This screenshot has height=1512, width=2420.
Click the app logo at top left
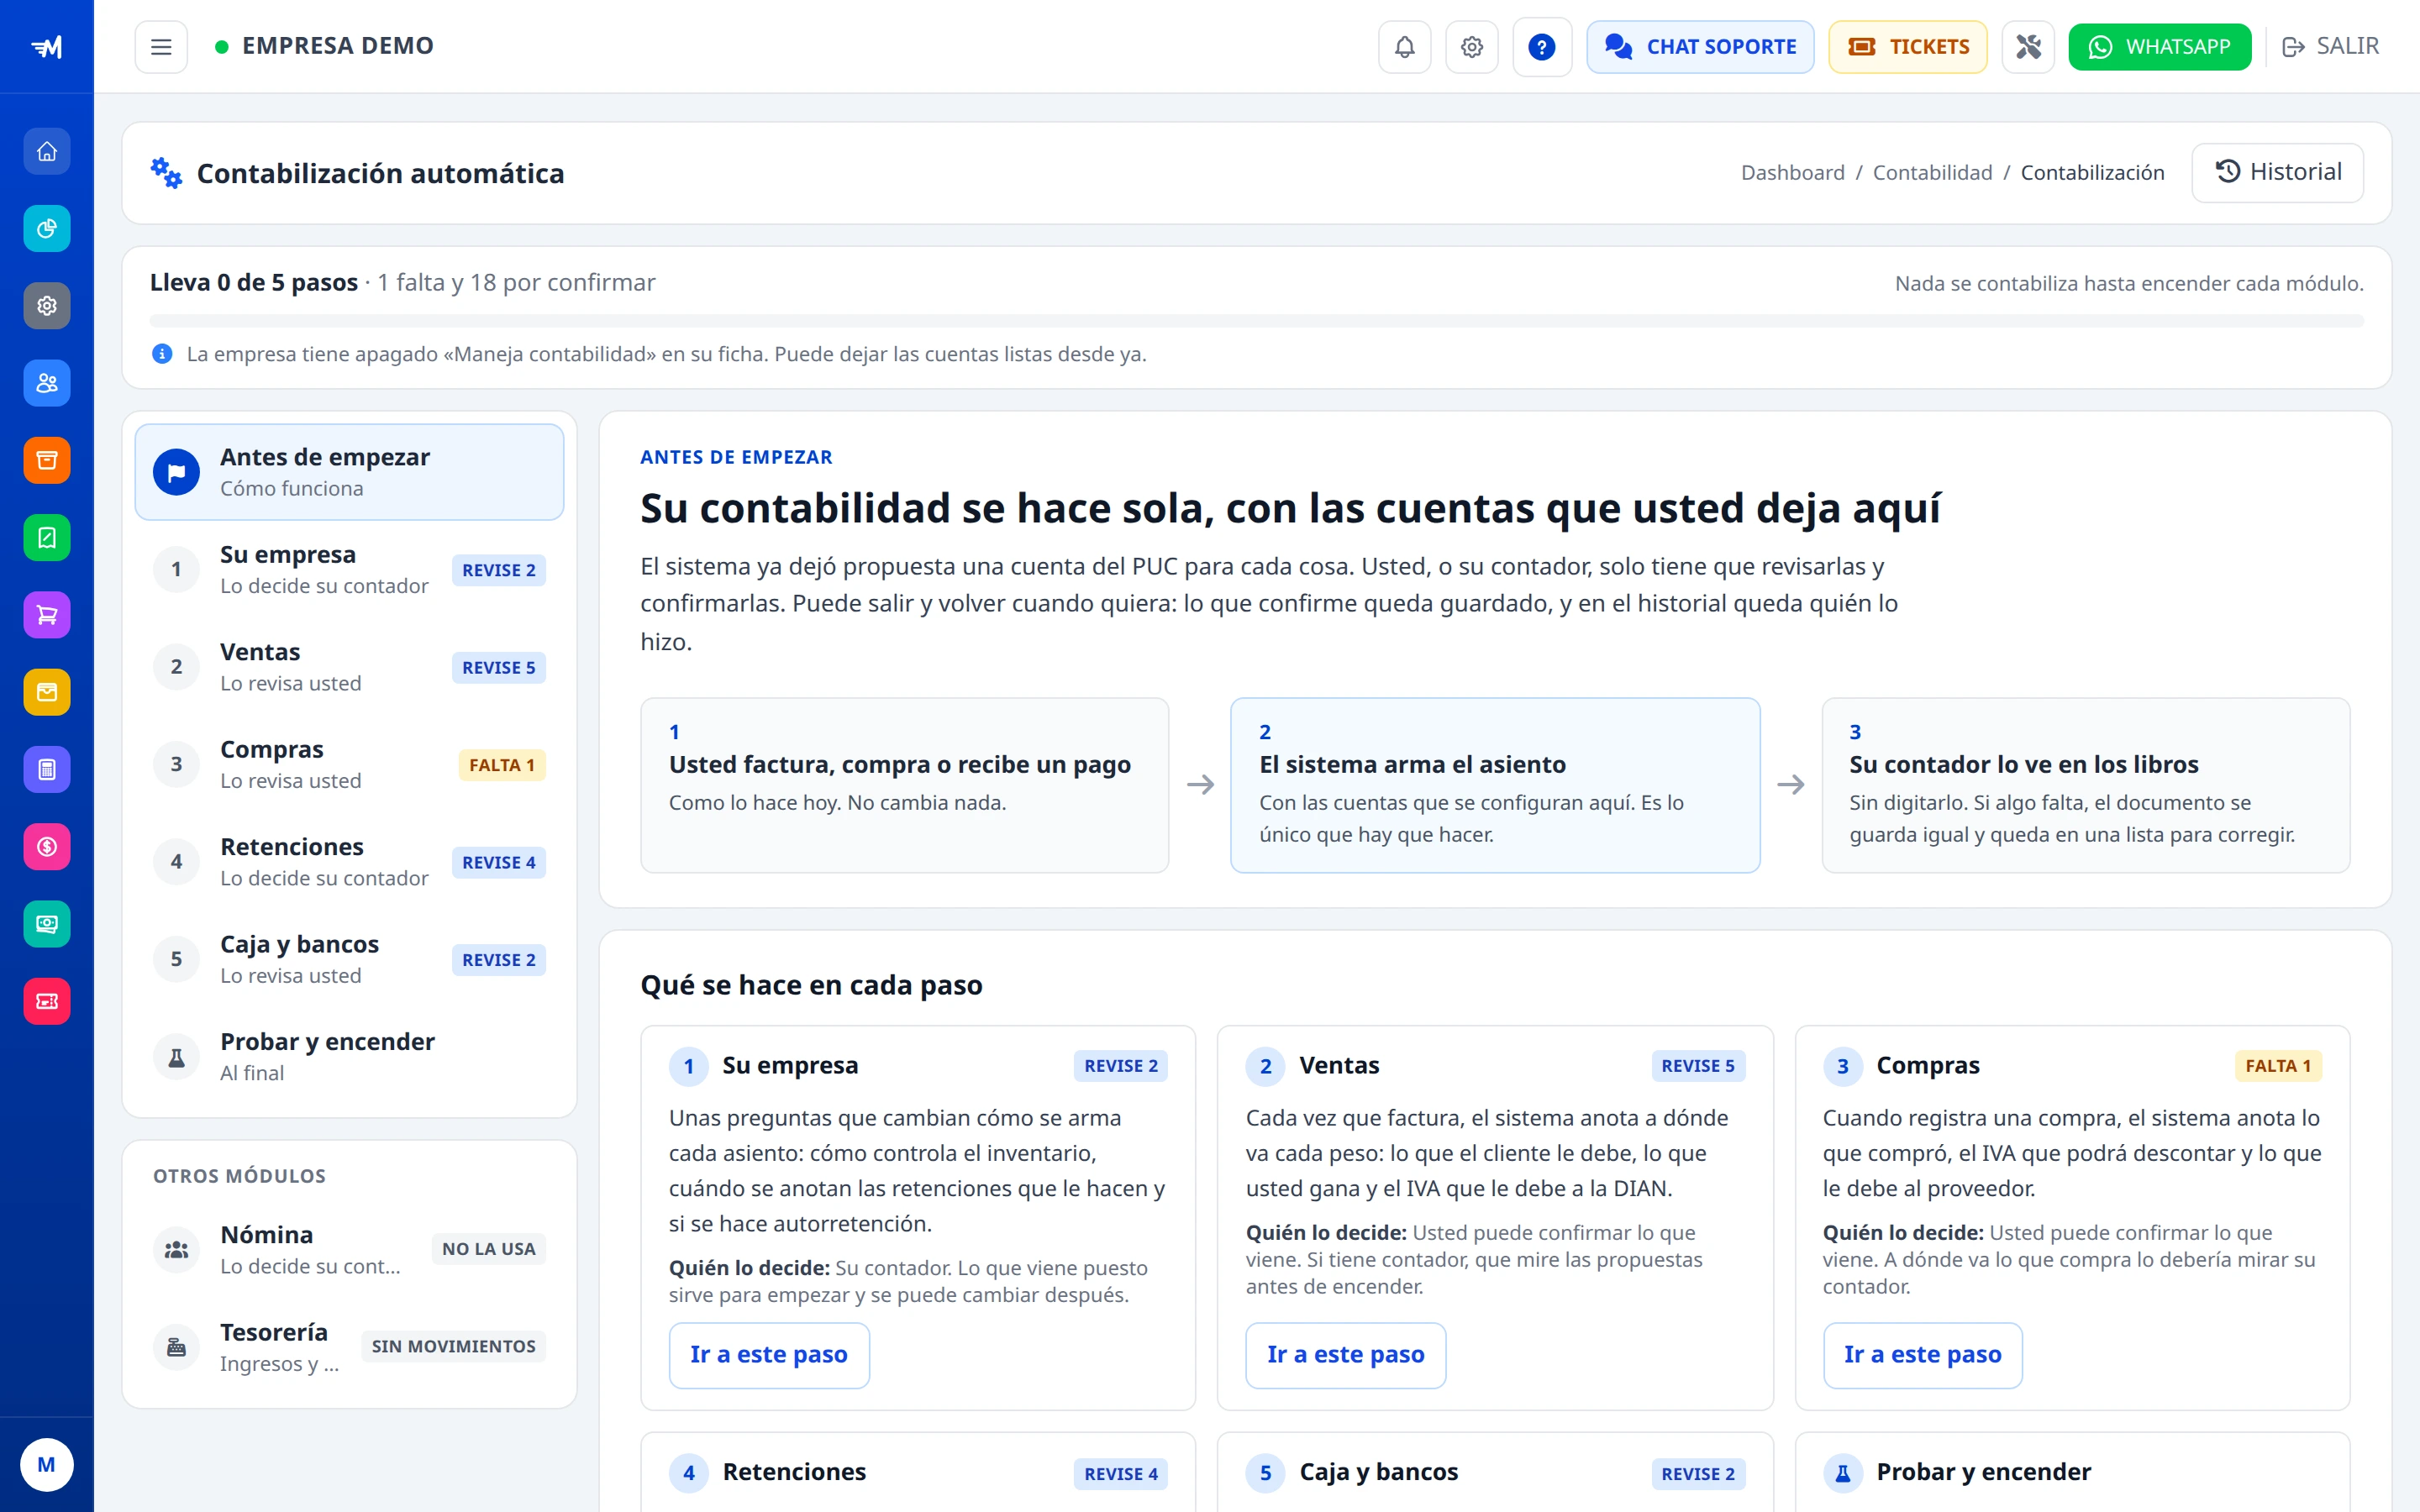pyautogui.click(x=47, y=47)
